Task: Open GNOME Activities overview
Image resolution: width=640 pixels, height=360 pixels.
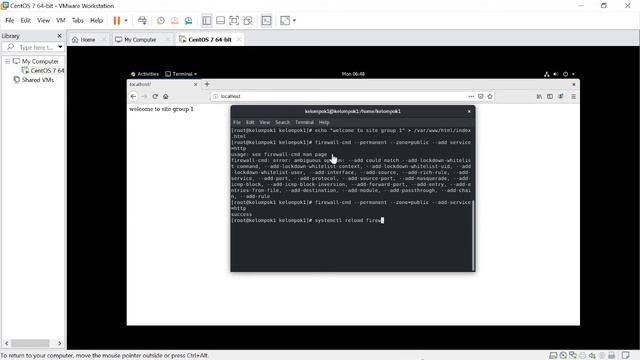Action: click(145, 74)
